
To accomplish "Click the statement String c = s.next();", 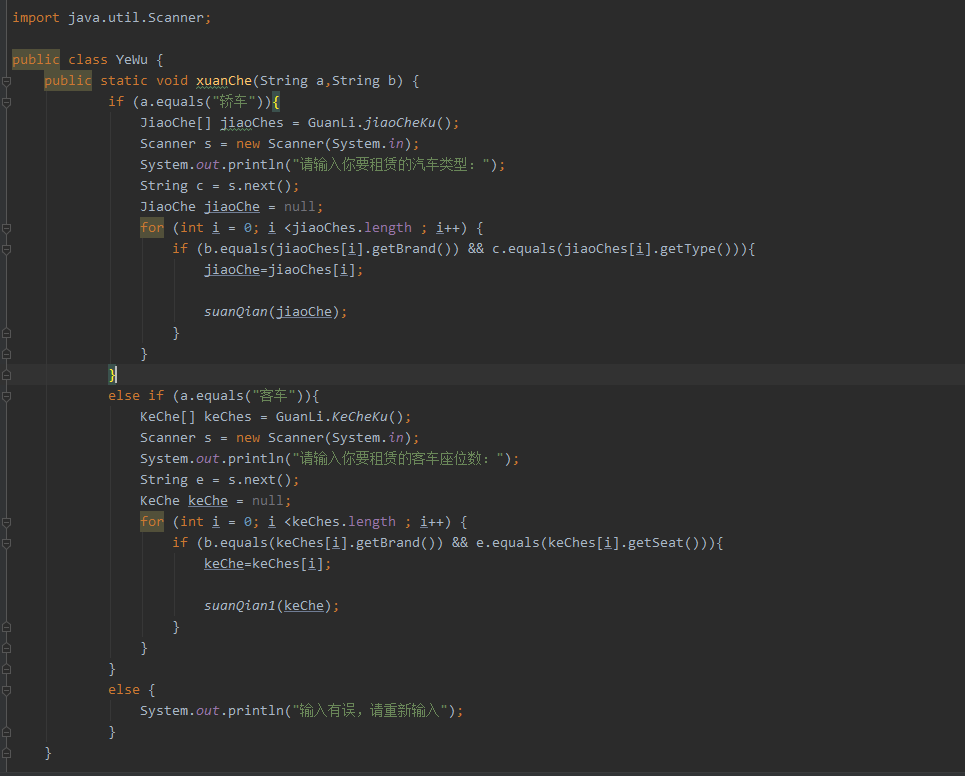I will point(220,186).
